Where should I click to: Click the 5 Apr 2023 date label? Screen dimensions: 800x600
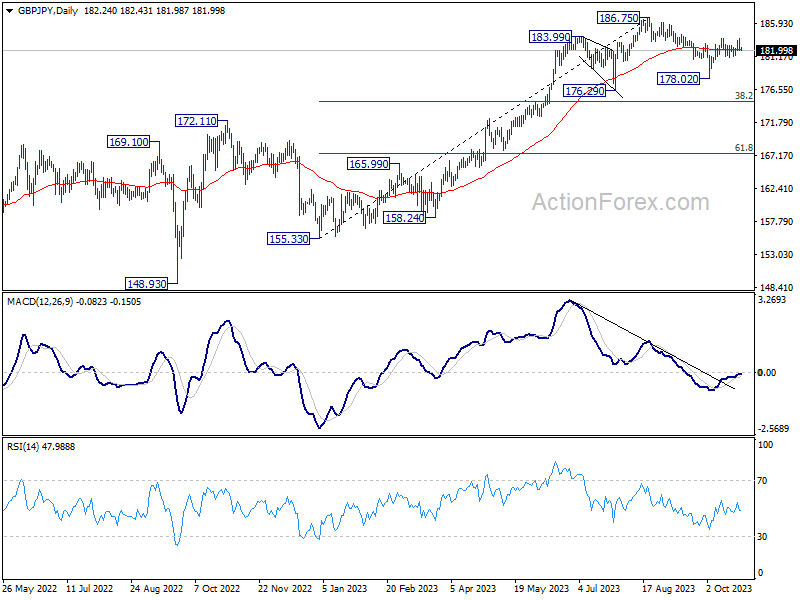point(473,588)
